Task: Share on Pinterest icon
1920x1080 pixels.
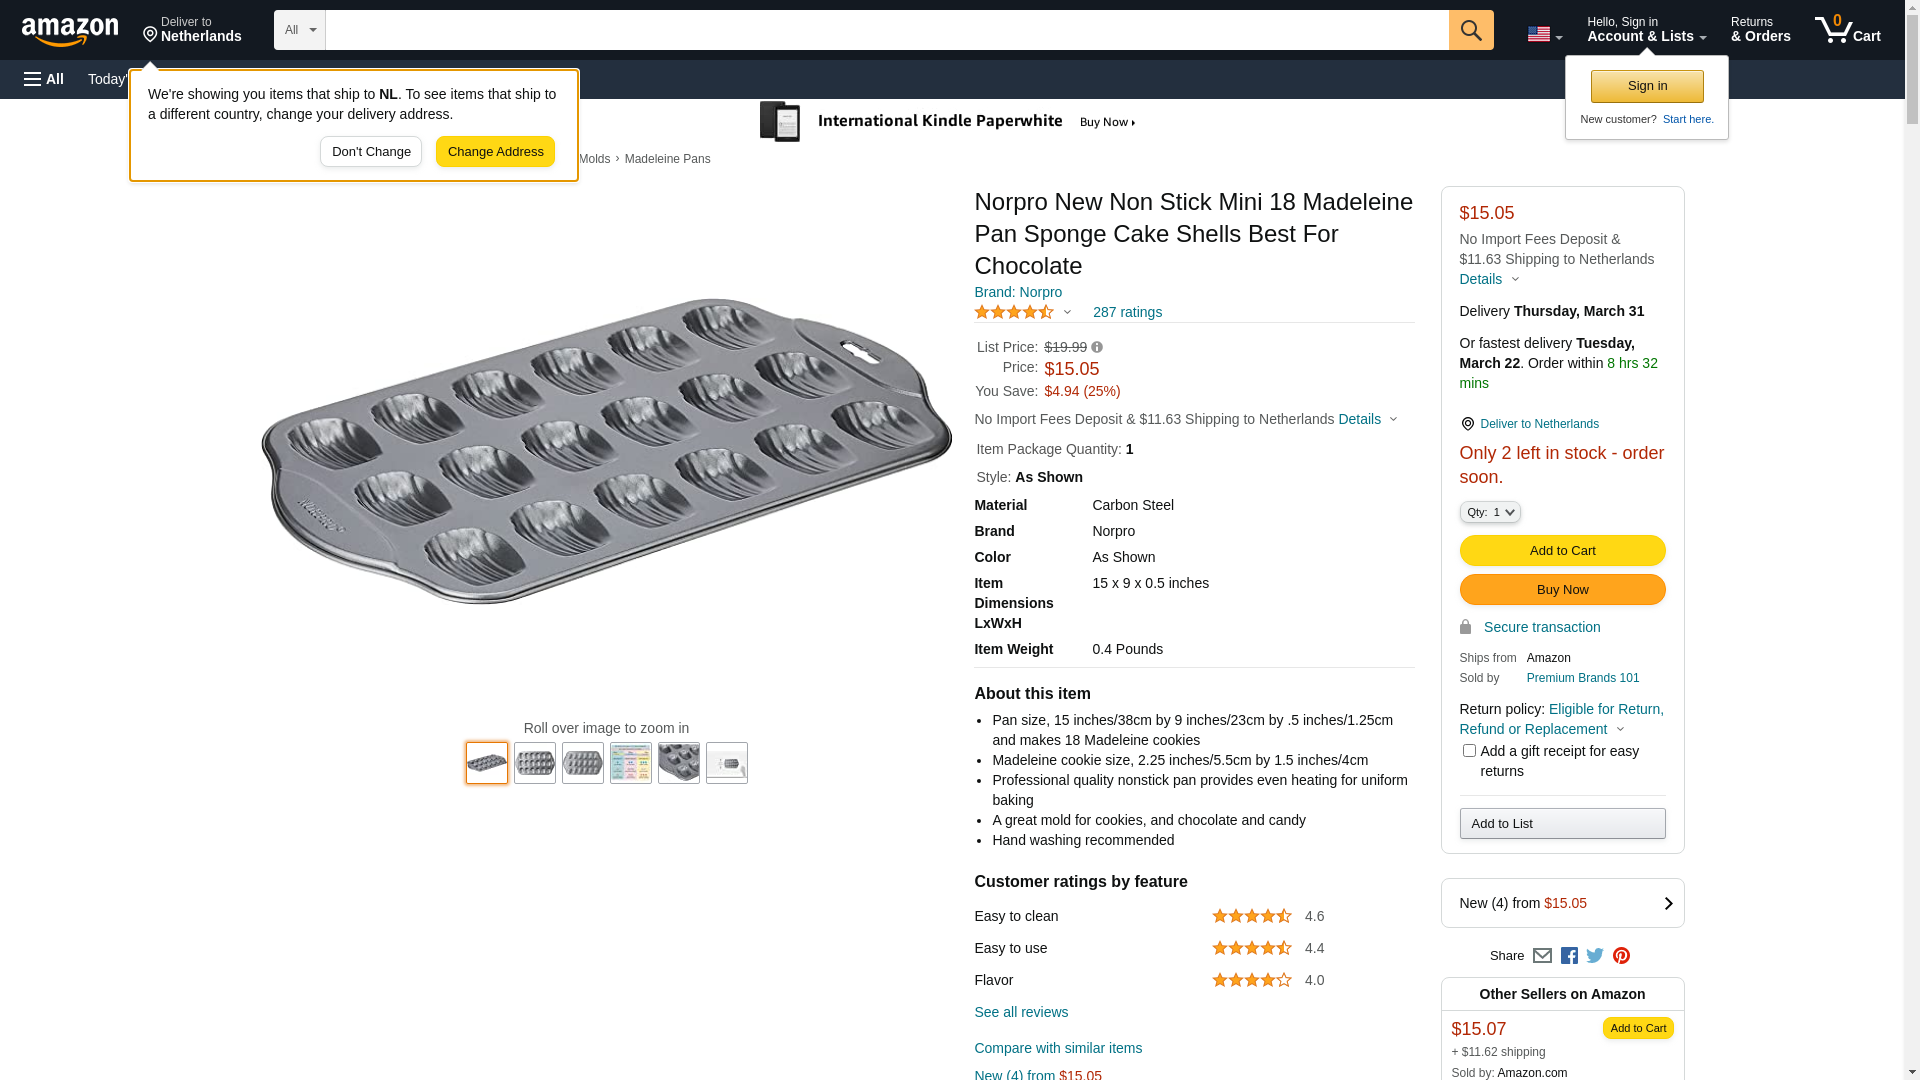Action: (1621, 956)
